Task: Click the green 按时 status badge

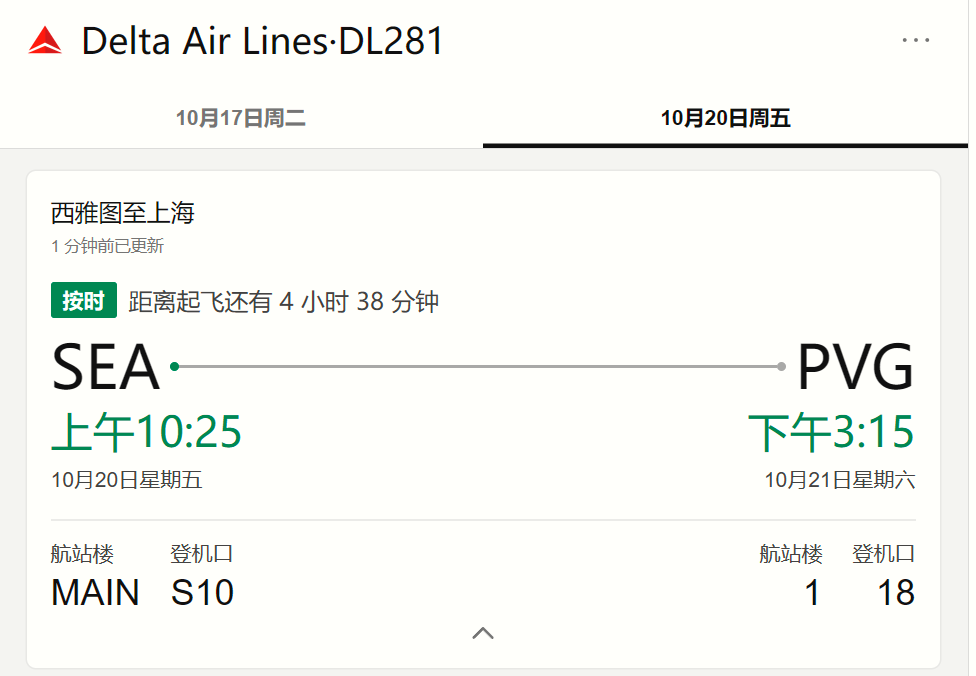Action: 83,301
